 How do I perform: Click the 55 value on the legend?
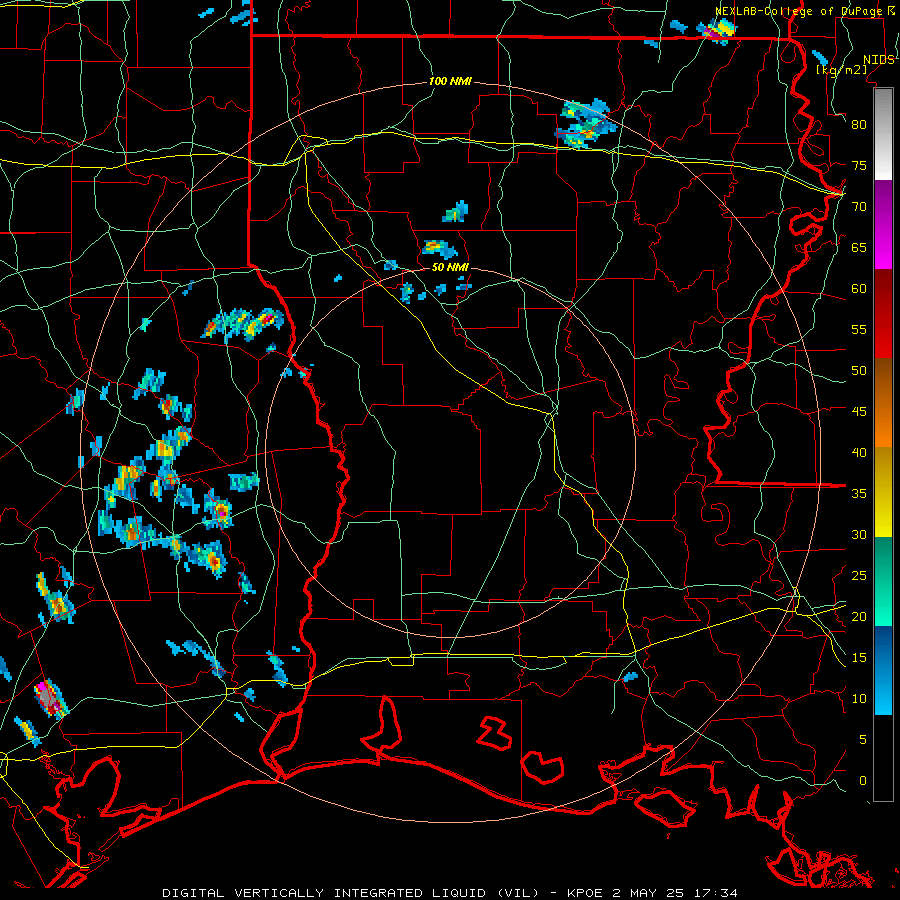pyautogui.click(x=859, y=329)
